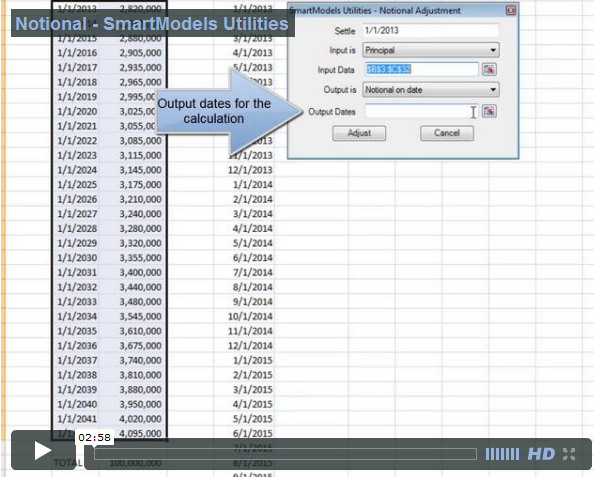Viewport: 594px width, 477px height.
Task: Select output date cell 8/1/2014
Action: coord(244,287)
